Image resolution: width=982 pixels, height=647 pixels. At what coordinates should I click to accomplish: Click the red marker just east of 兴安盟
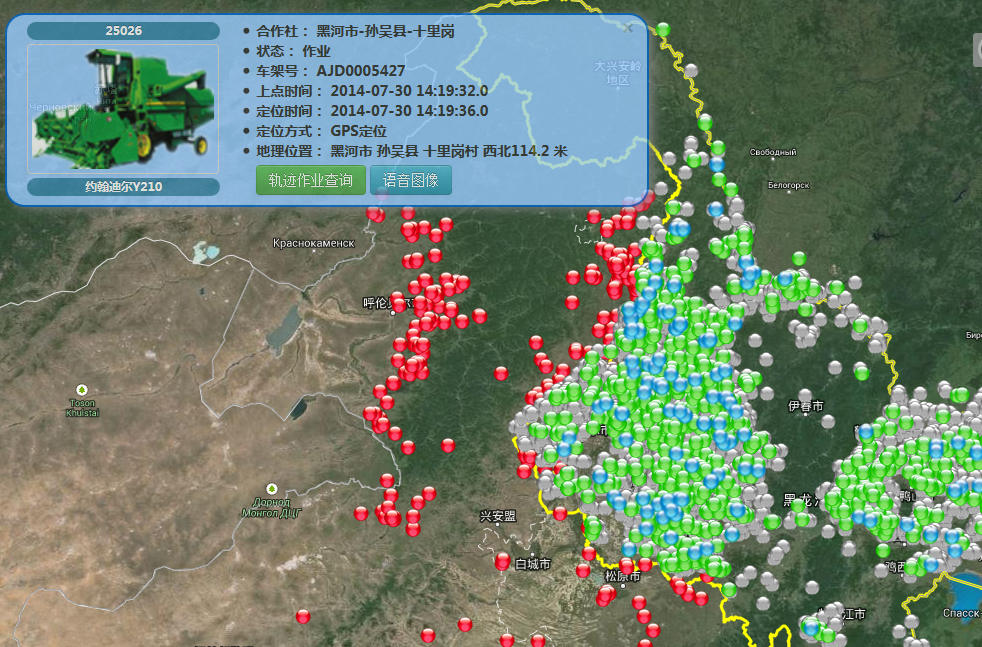(x=561, y=514)
